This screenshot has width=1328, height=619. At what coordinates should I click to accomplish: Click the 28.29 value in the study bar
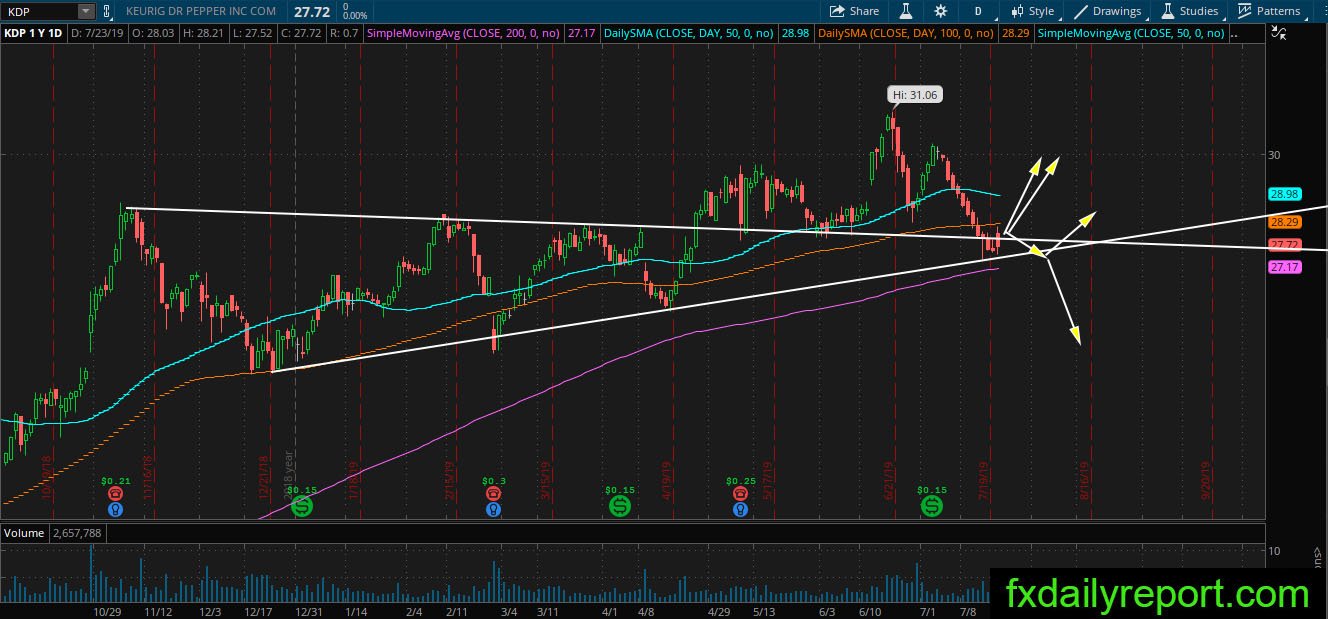click(1015, 33)
